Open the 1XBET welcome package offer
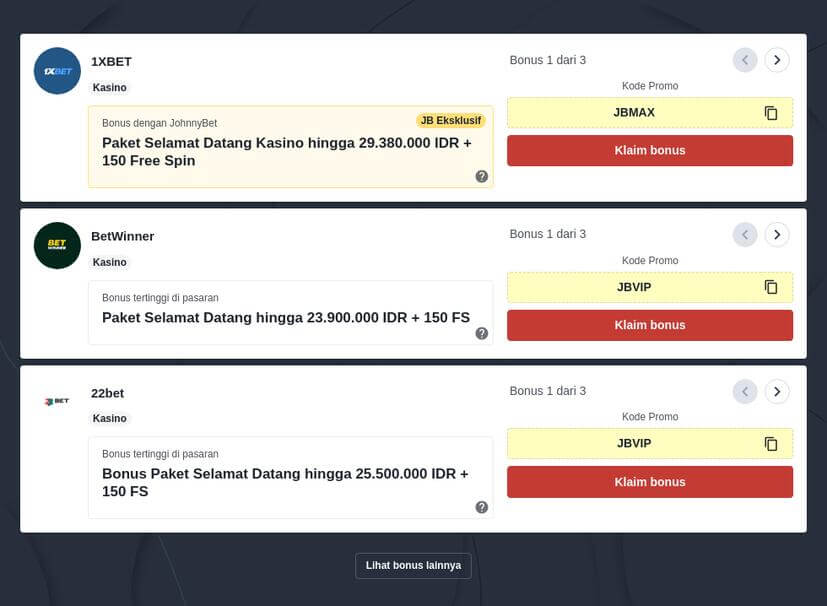The width and height of the screenshot is (827, 606). click(x=287, y=152)
